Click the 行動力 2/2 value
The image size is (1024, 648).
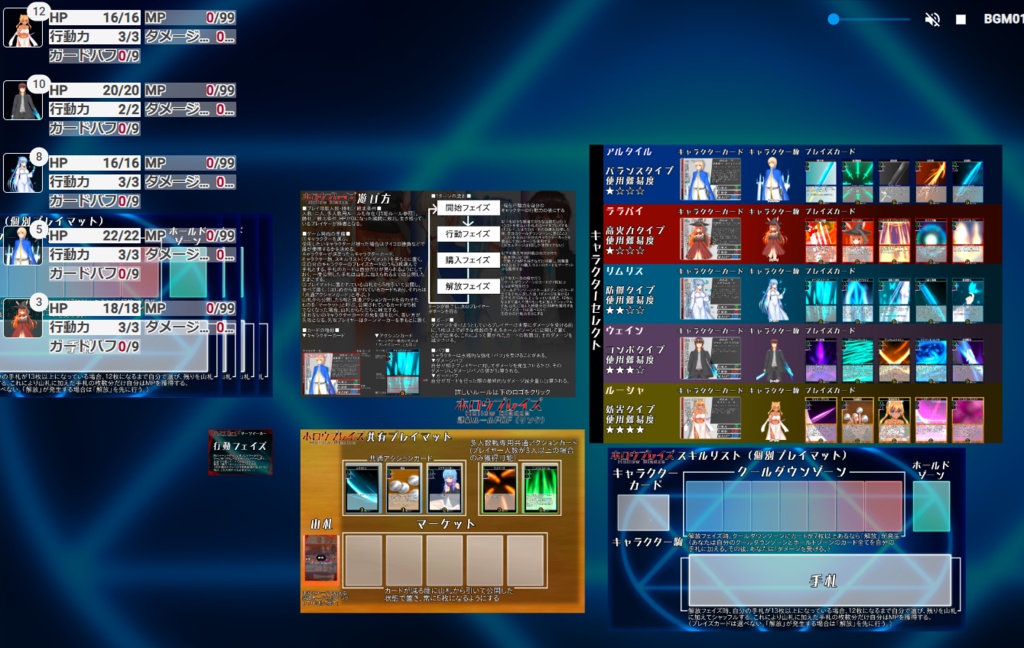pyautogui.click(x=95, y=109)
